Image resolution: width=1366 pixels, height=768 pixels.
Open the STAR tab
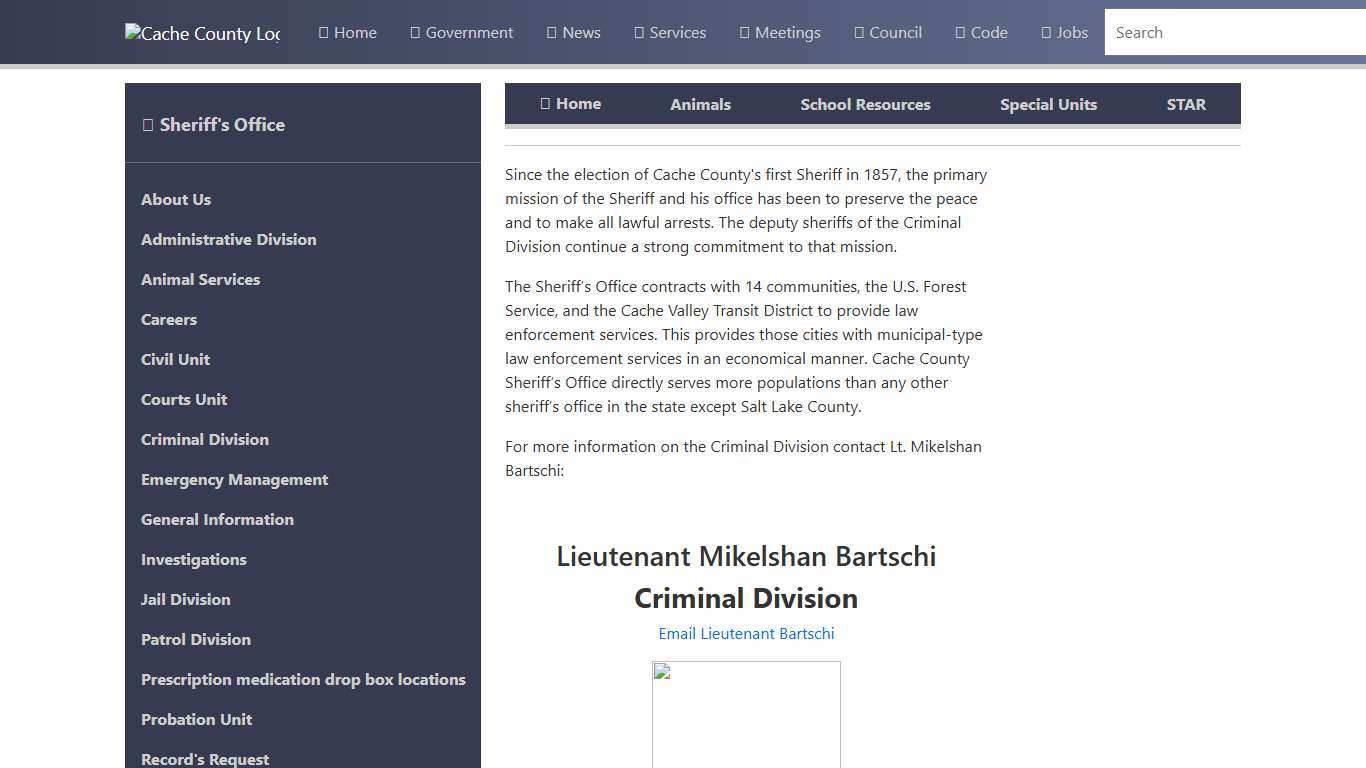1186,104
